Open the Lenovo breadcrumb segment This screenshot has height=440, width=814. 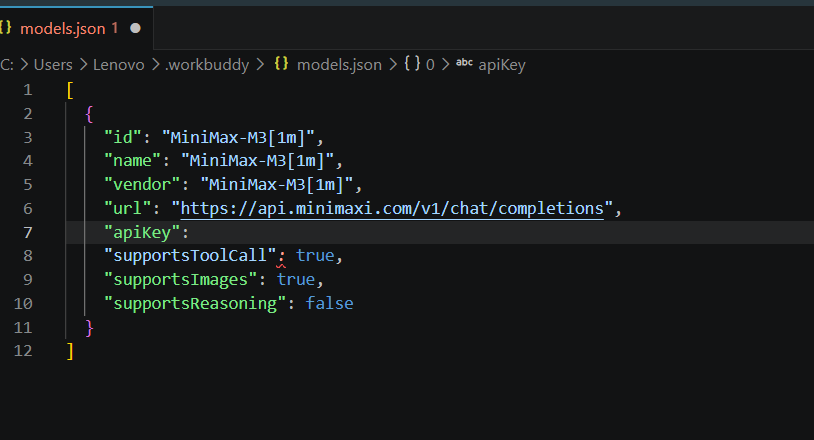pyautogui.click(x=118, y=65)
